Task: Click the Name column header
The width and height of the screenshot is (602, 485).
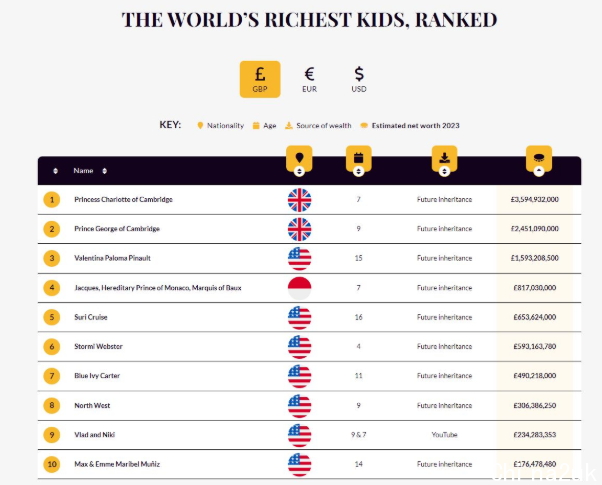Action: pos(83,171)
